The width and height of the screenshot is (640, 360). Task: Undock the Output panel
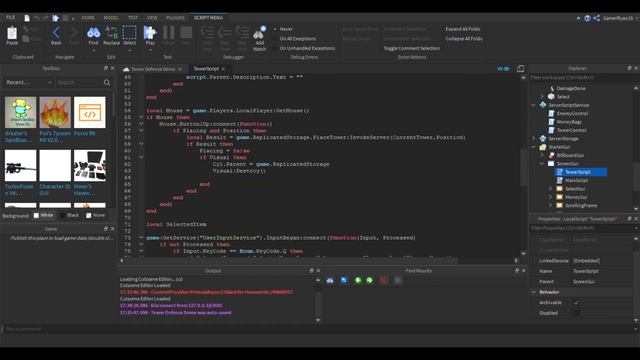pyautogui.click(x=311, y=270)
